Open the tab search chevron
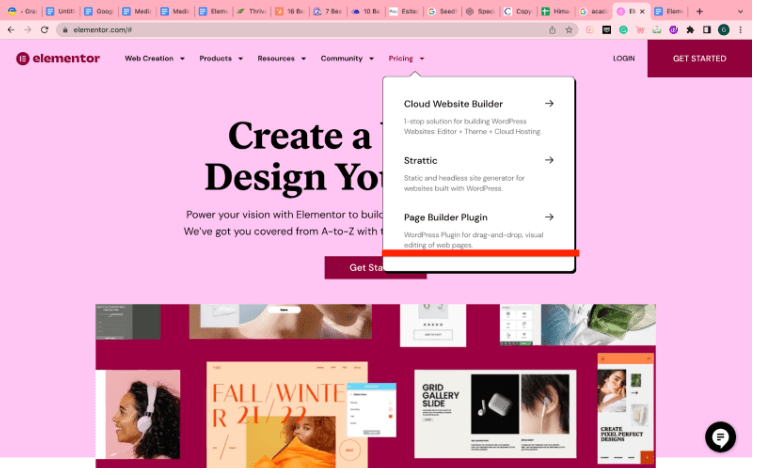The height and width of the screenshot is (475, 757). (x=740, y=11)
